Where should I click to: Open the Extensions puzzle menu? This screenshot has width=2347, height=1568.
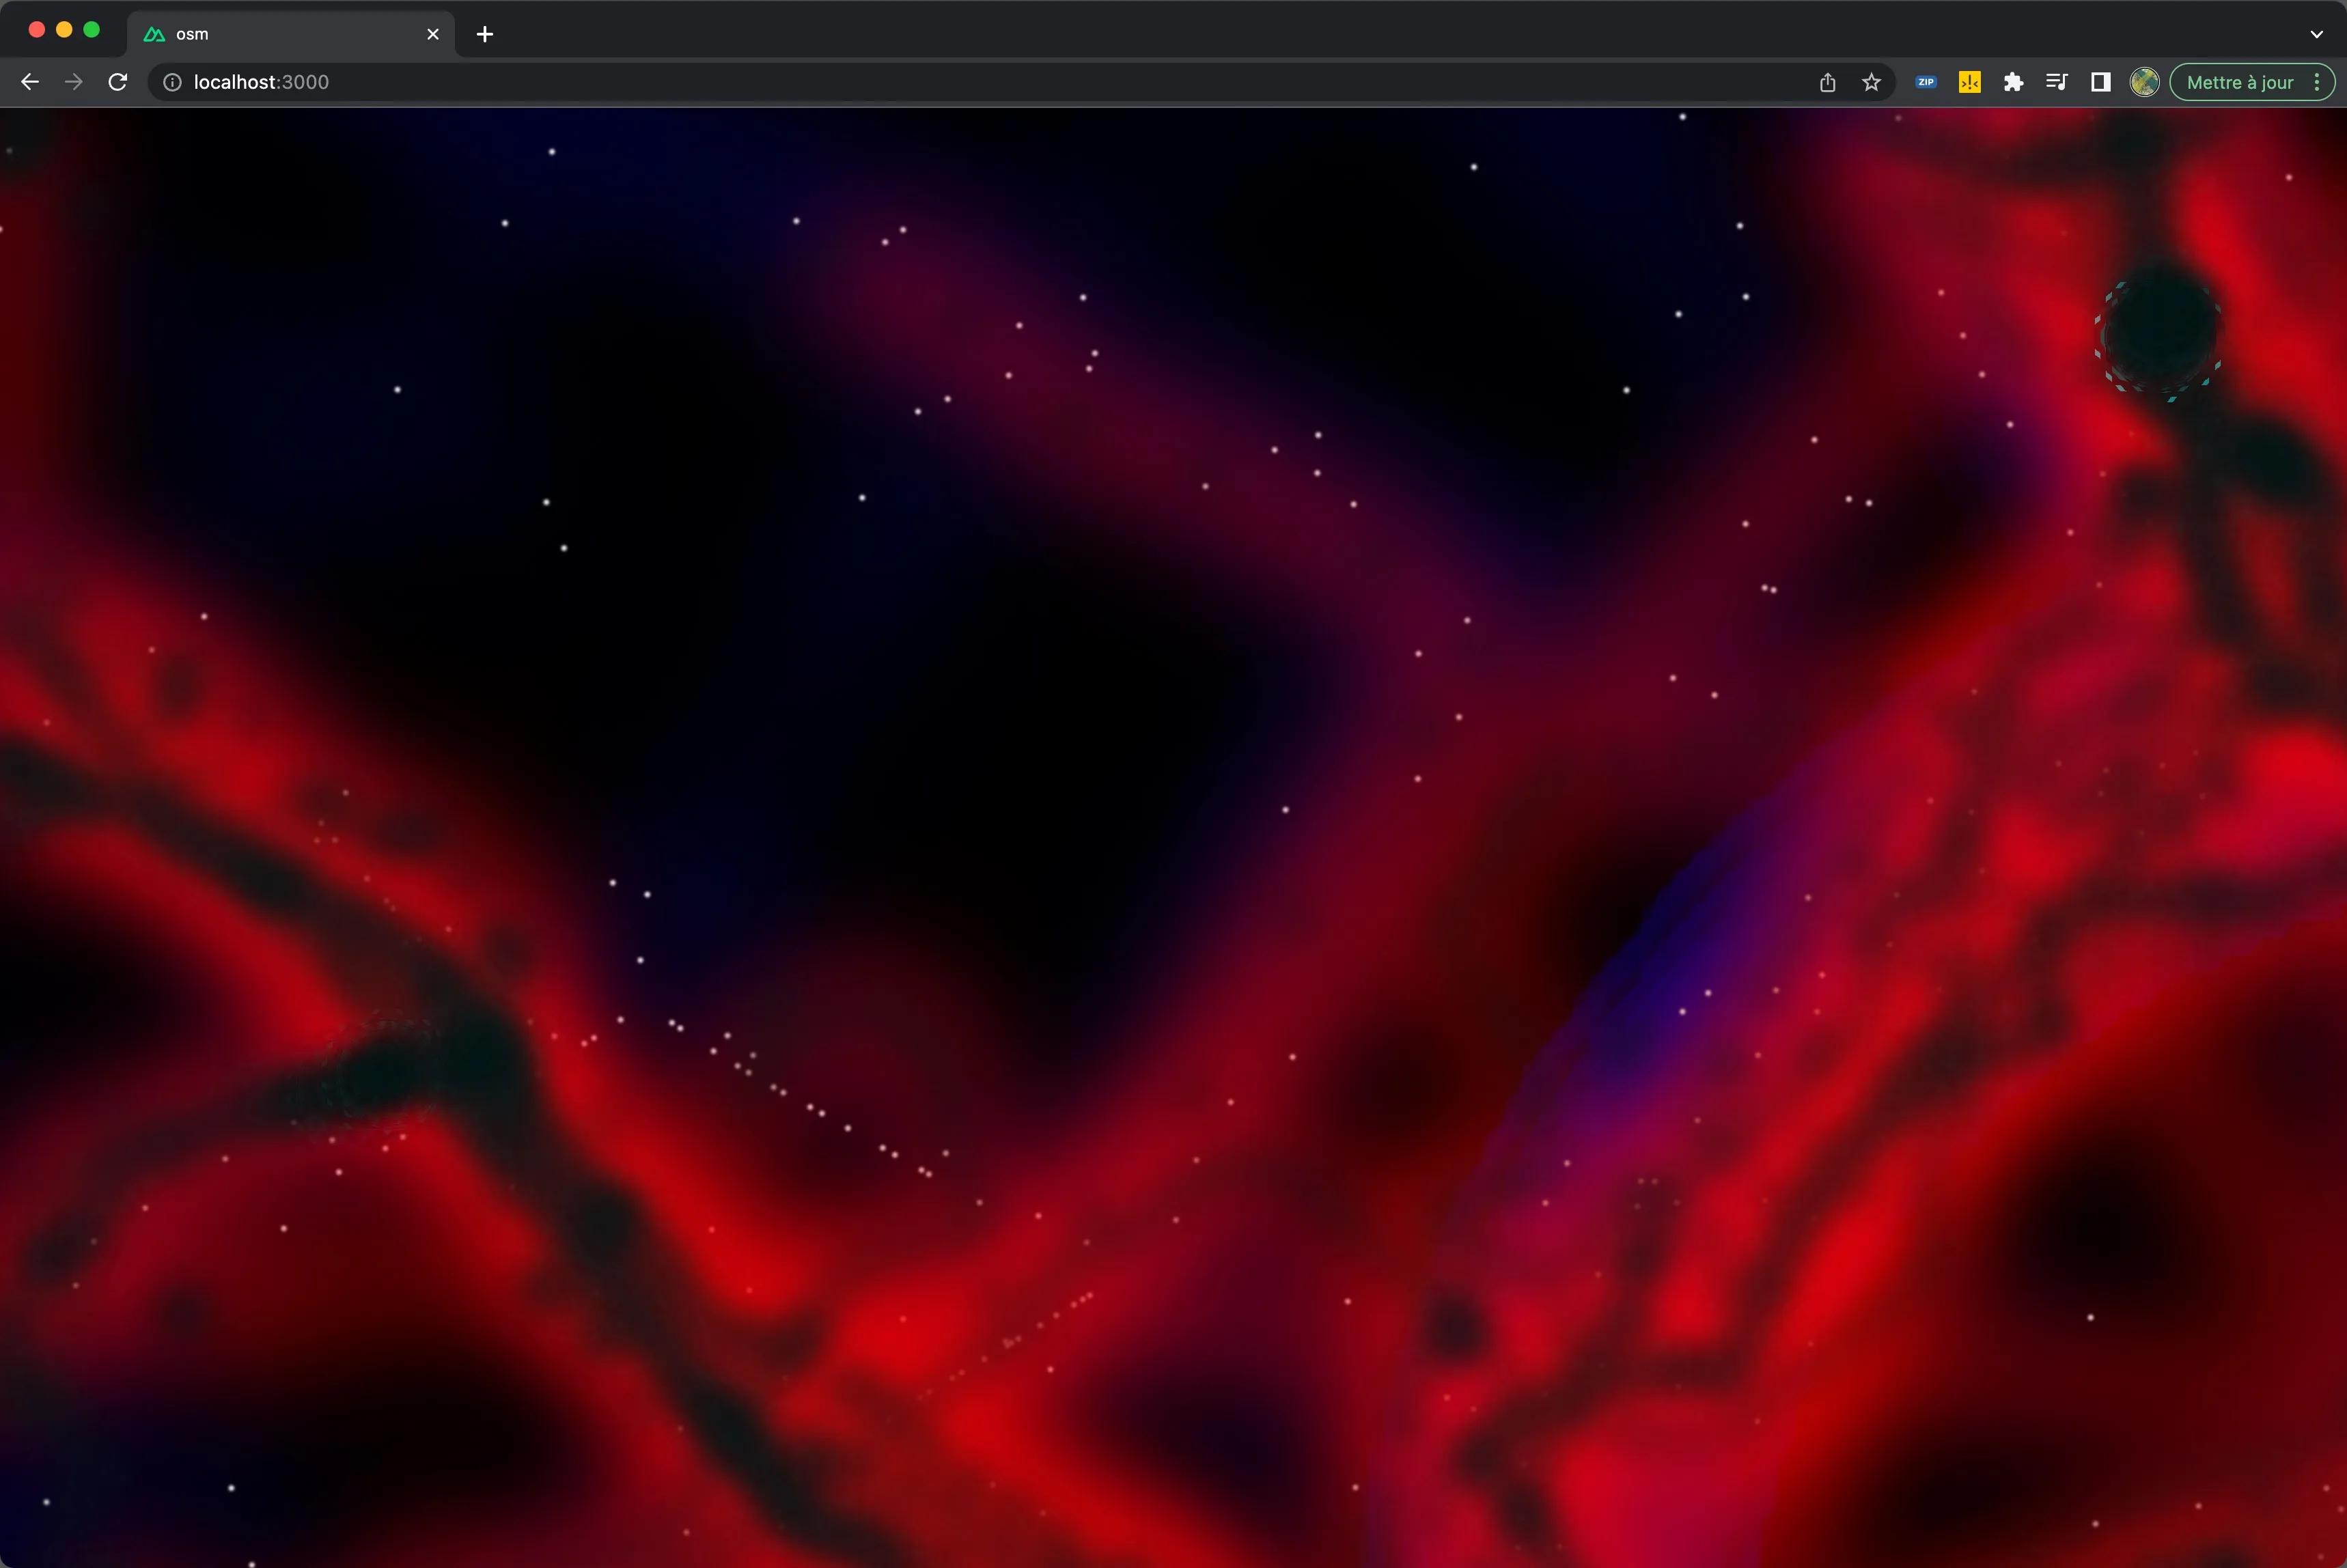click(2013, 82)
